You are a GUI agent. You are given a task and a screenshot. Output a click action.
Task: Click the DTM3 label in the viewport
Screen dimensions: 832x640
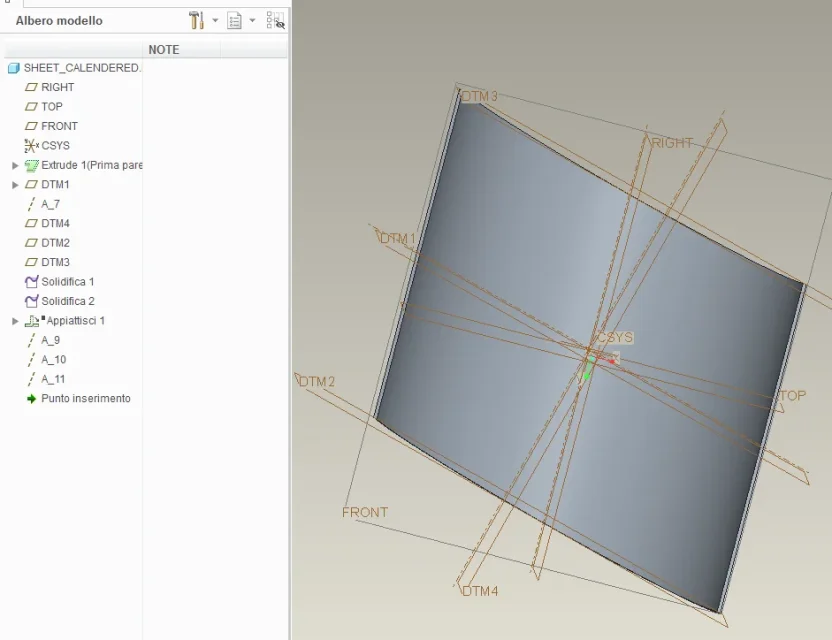[x=479, y=96]
